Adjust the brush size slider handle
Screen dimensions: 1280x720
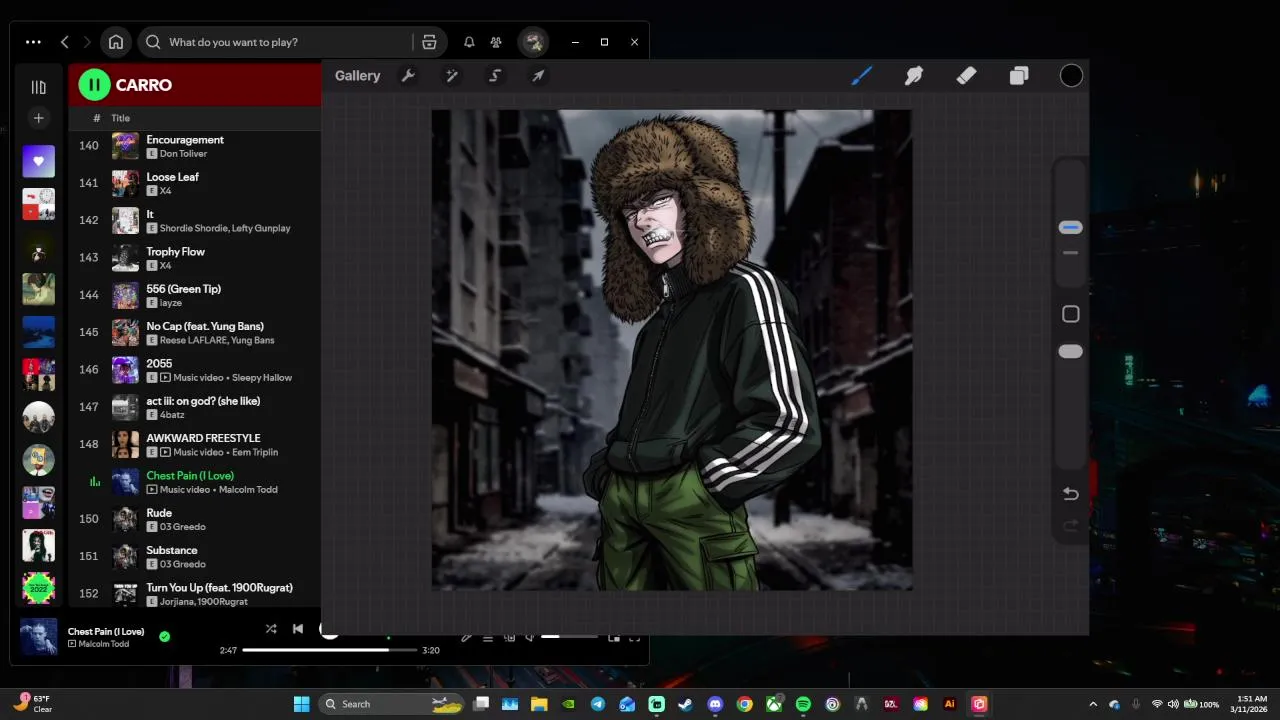point(1070,228)
